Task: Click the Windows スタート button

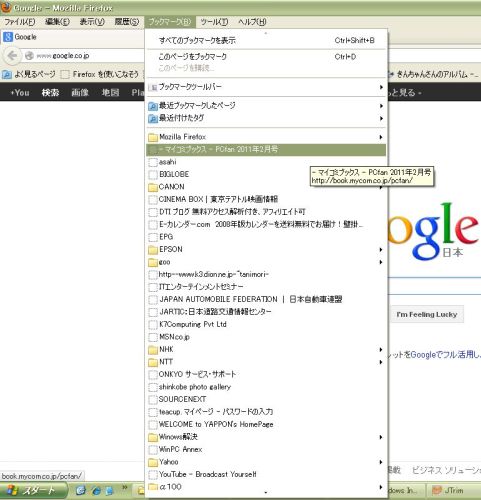Action: tap(33, 490)
